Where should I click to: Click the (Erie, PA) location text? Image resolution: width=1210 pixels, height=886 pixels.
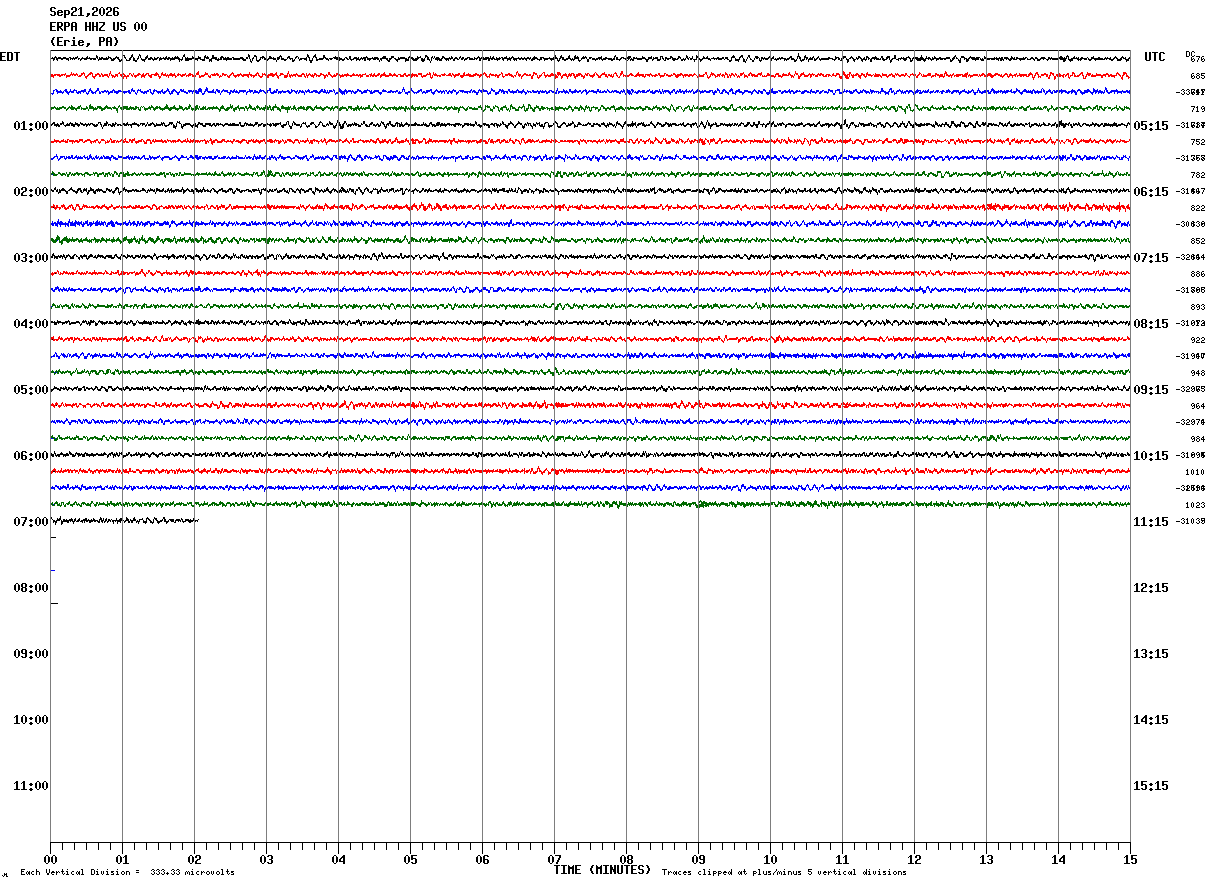[84, 42]
